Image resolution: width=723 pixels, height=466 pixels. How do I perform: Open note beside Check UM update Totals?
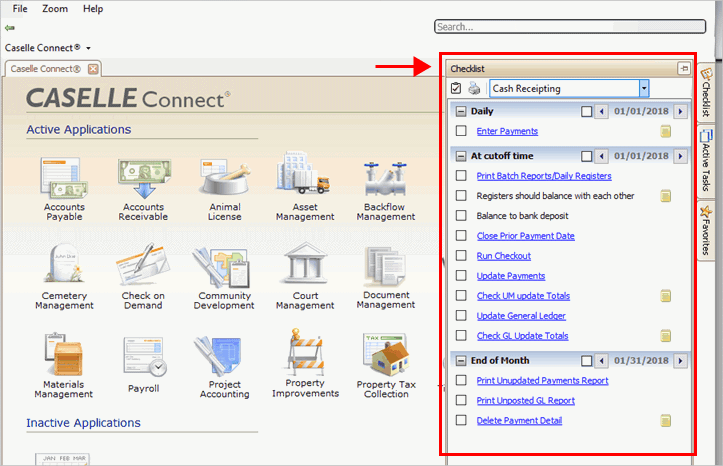pos(665,296)
